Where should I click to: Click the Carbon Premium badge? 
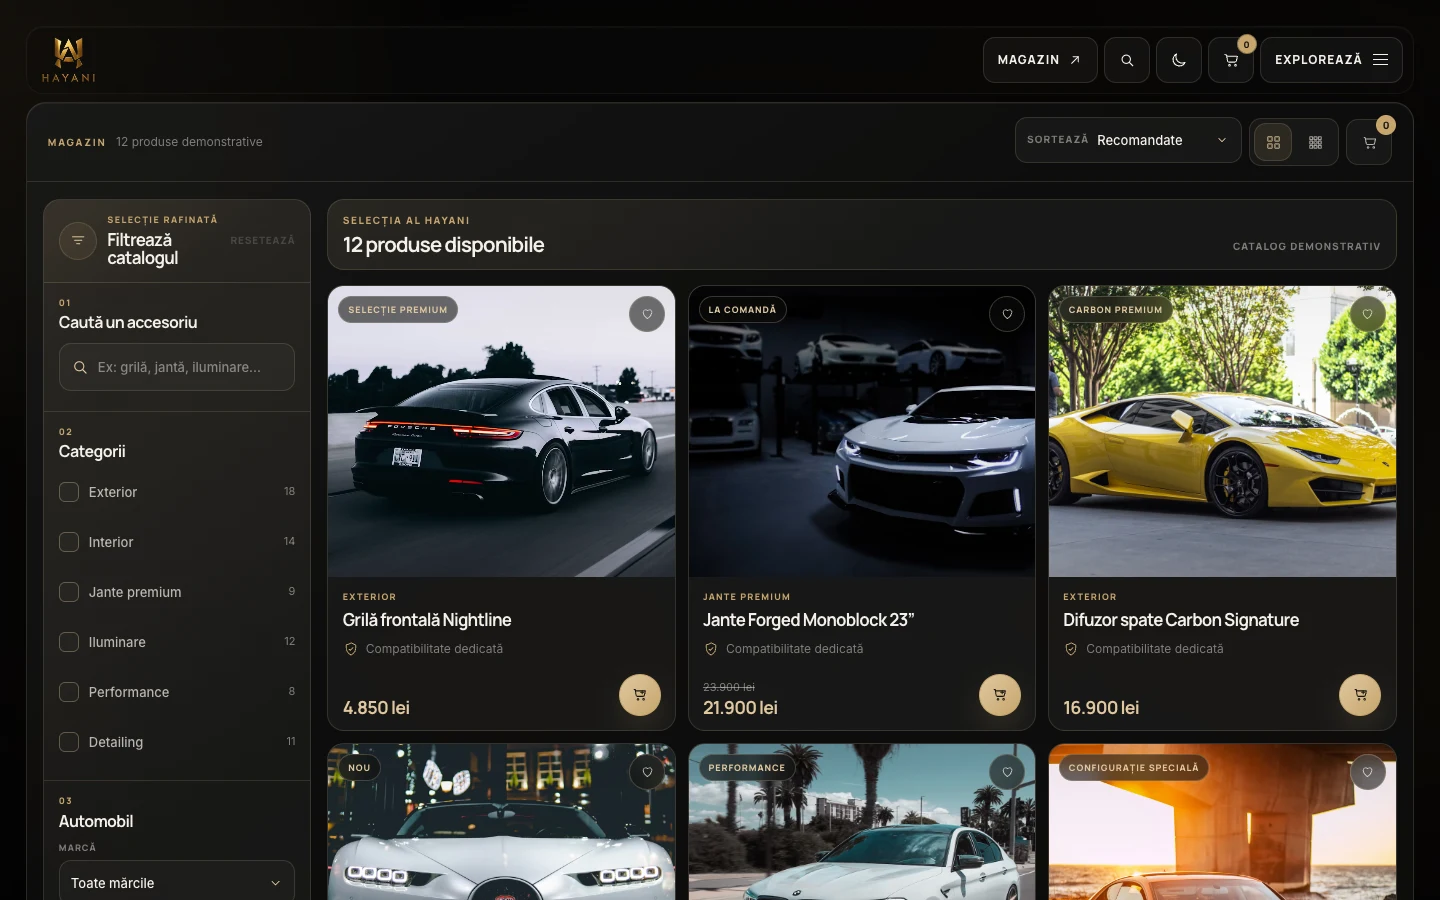click(x=1115, y=310)
